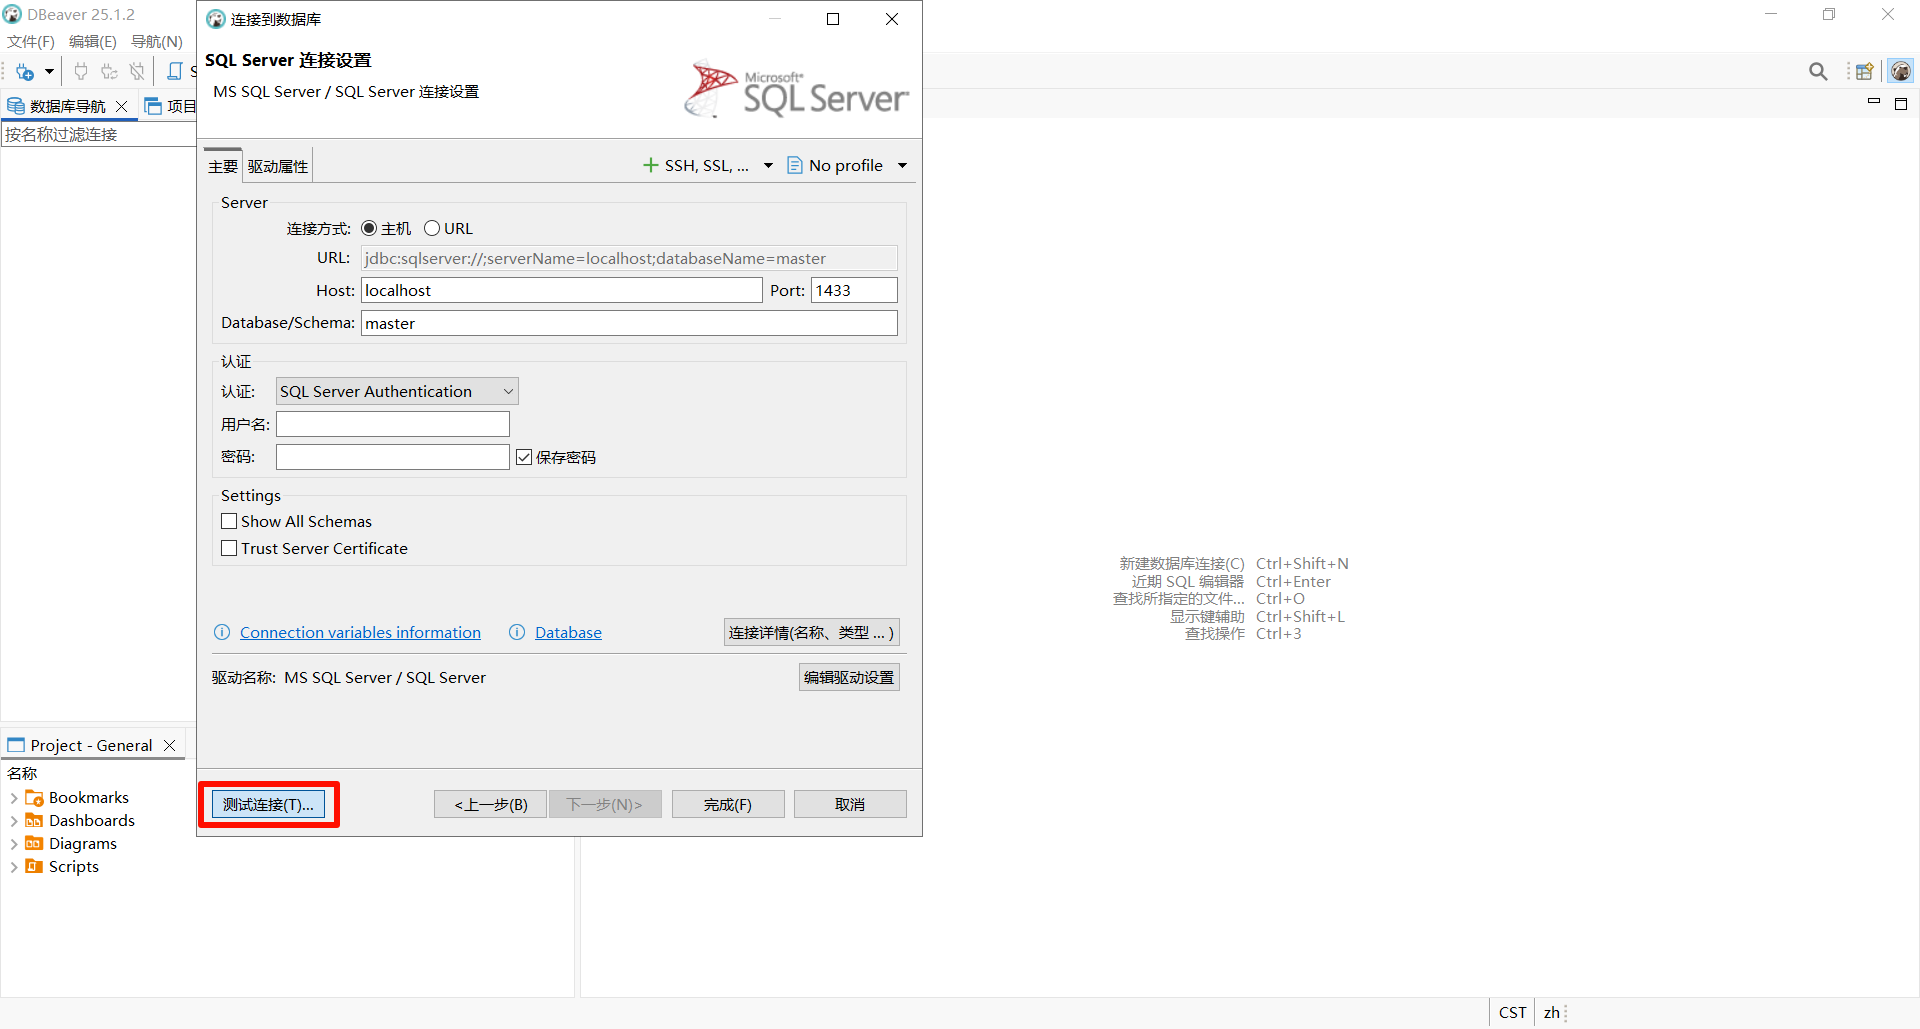Click the Diagrams folder icon
This screenshot has width=1920, height=1029.
[x=34, y=844]
